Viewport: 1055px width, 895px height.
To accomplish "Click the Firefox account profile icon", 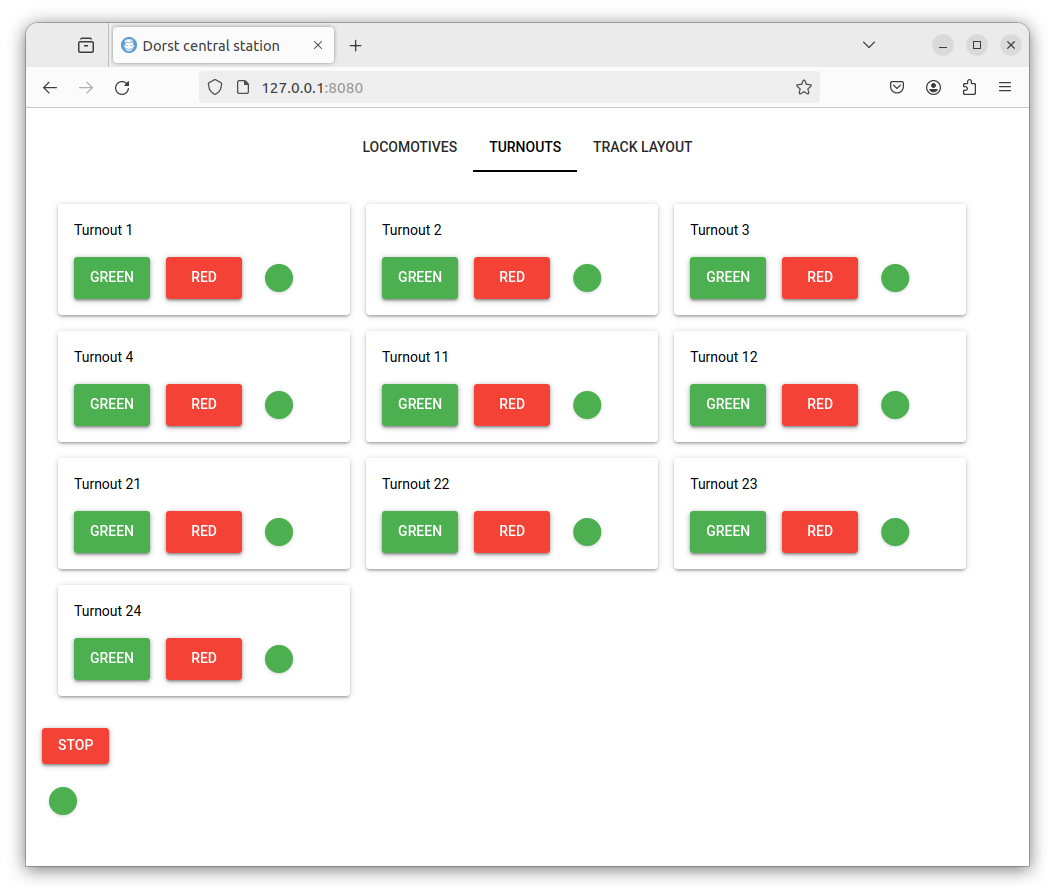I will [x=933, y=88].
